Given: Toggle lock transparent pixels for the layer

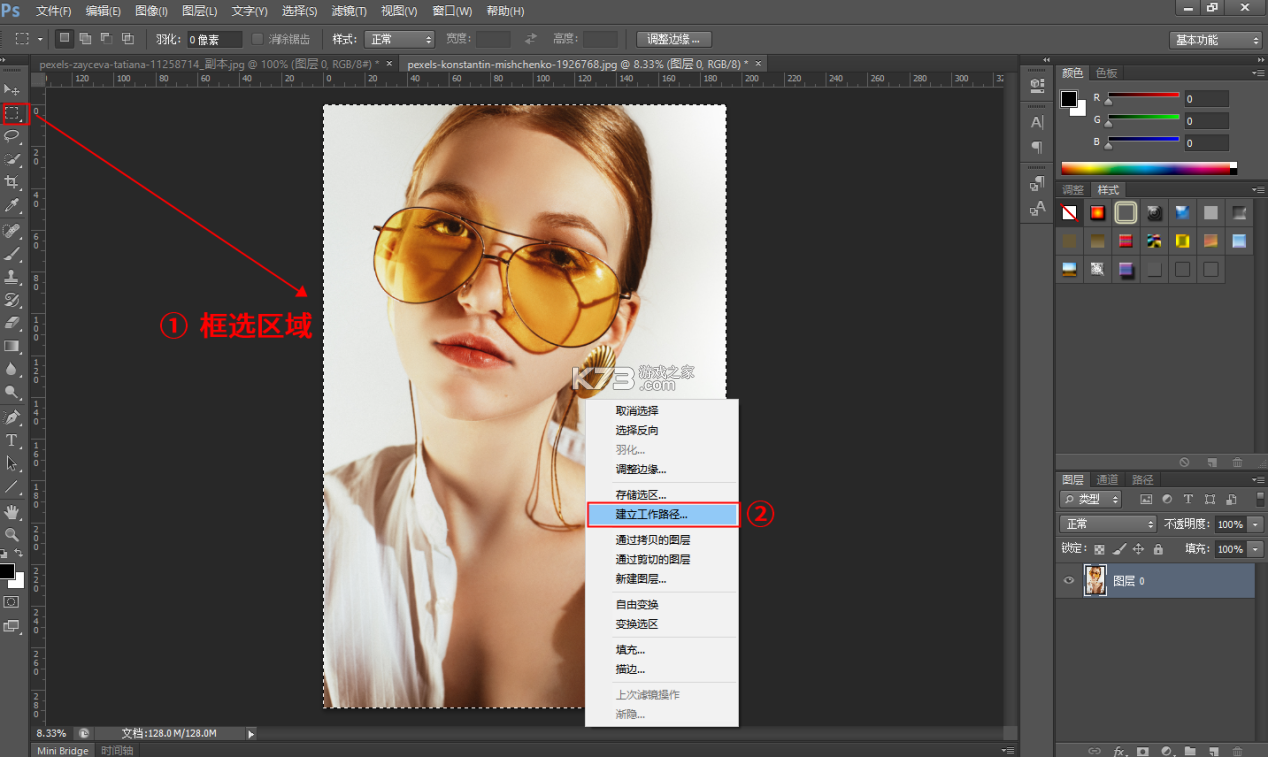Looking at the screenshot, I should 1099,549.
